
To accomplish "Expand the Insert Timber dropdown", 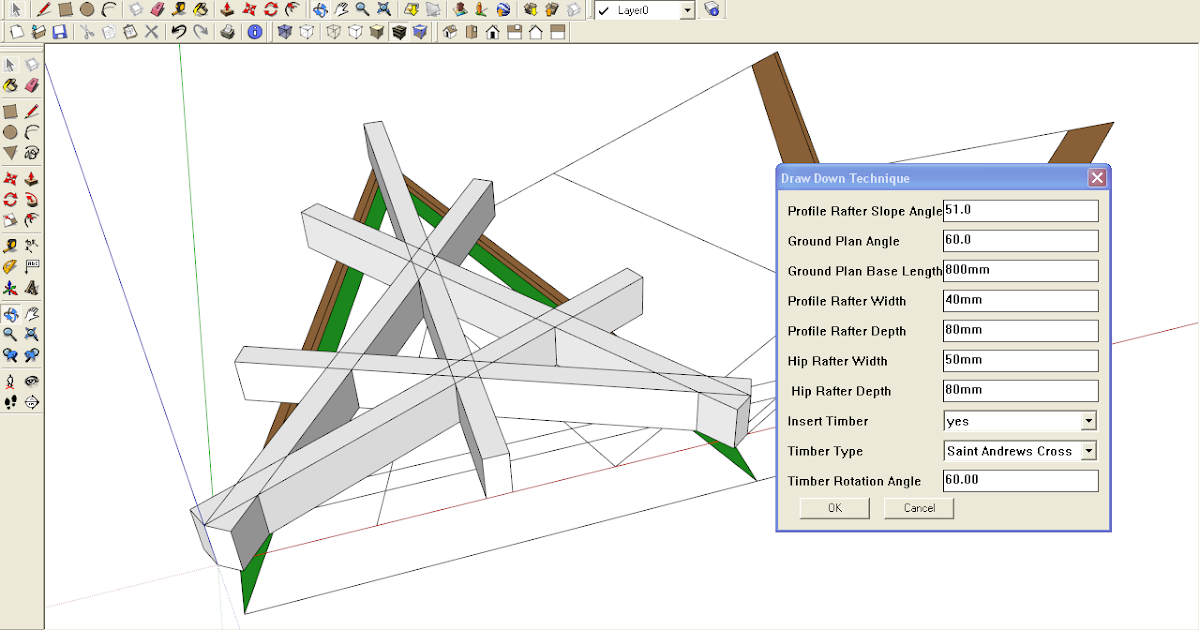I will click(x=1088, y=421).
